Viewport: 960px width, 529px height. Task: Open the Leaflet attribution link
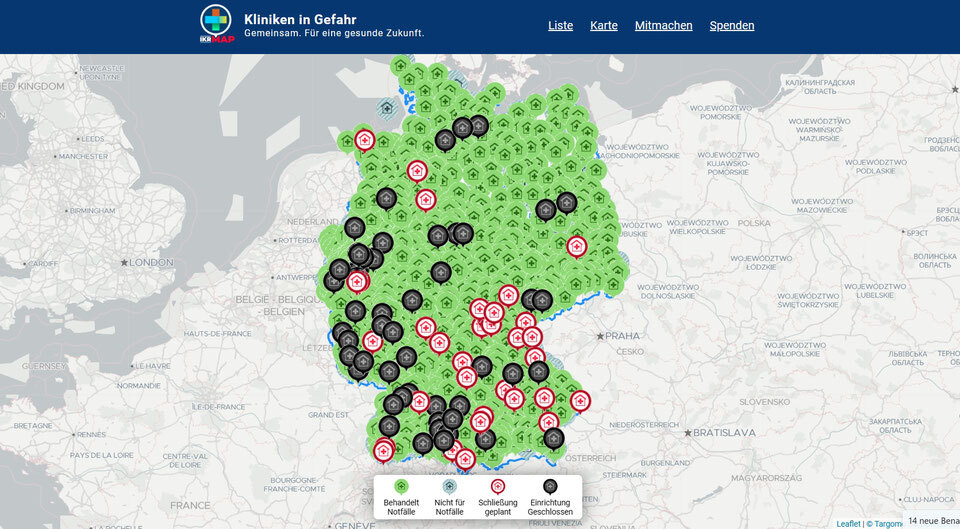click(x=847, y=523)
